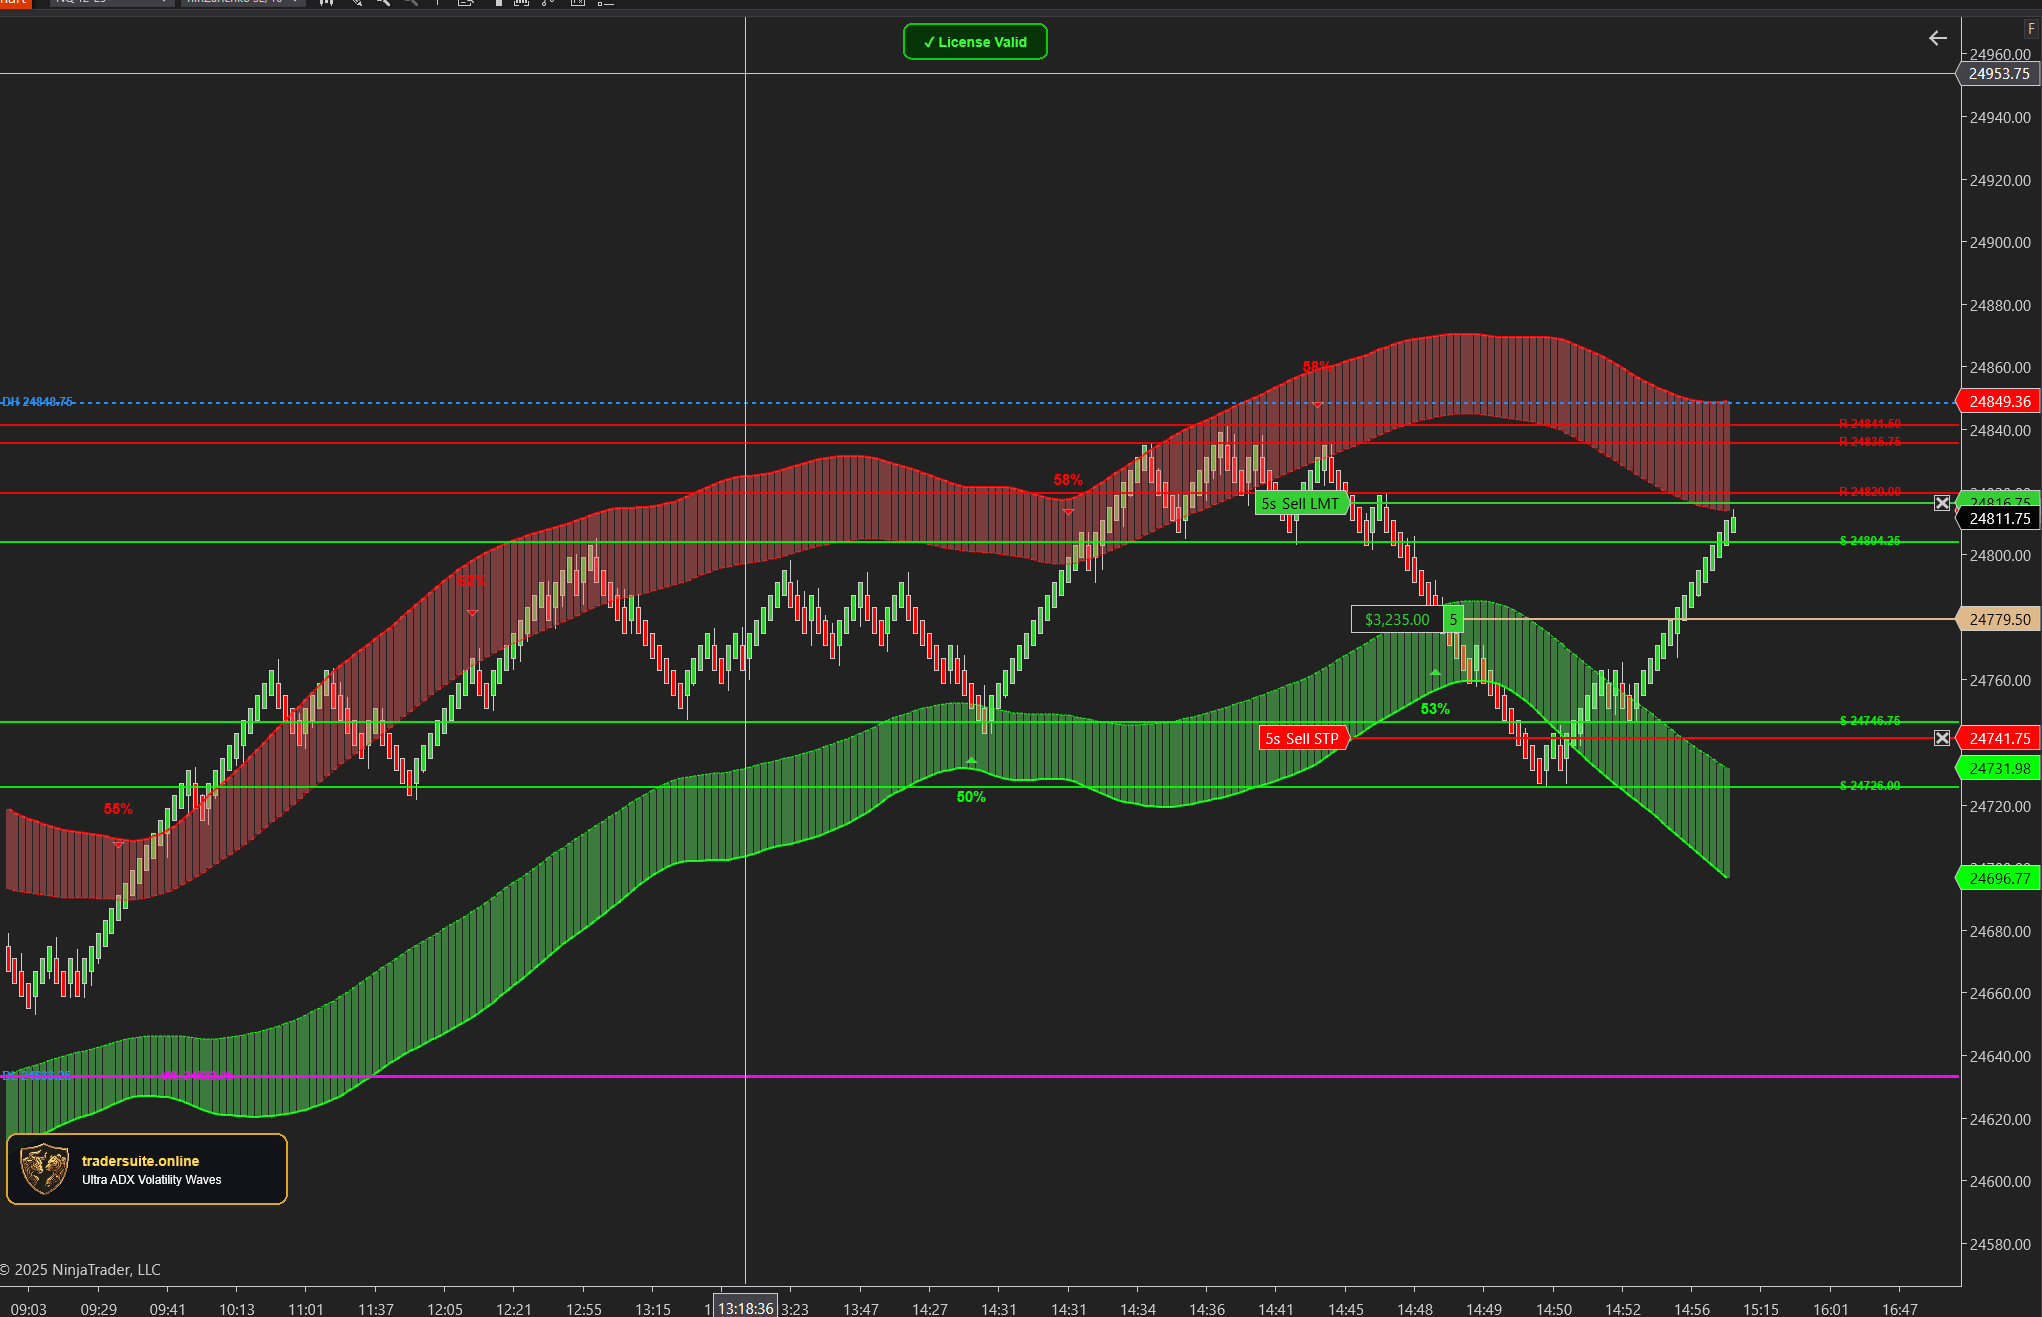Click the $3,235.00 position PnL label
The width and height of the screenshot is (2042, 1317).
click(x=1397, y=619)
